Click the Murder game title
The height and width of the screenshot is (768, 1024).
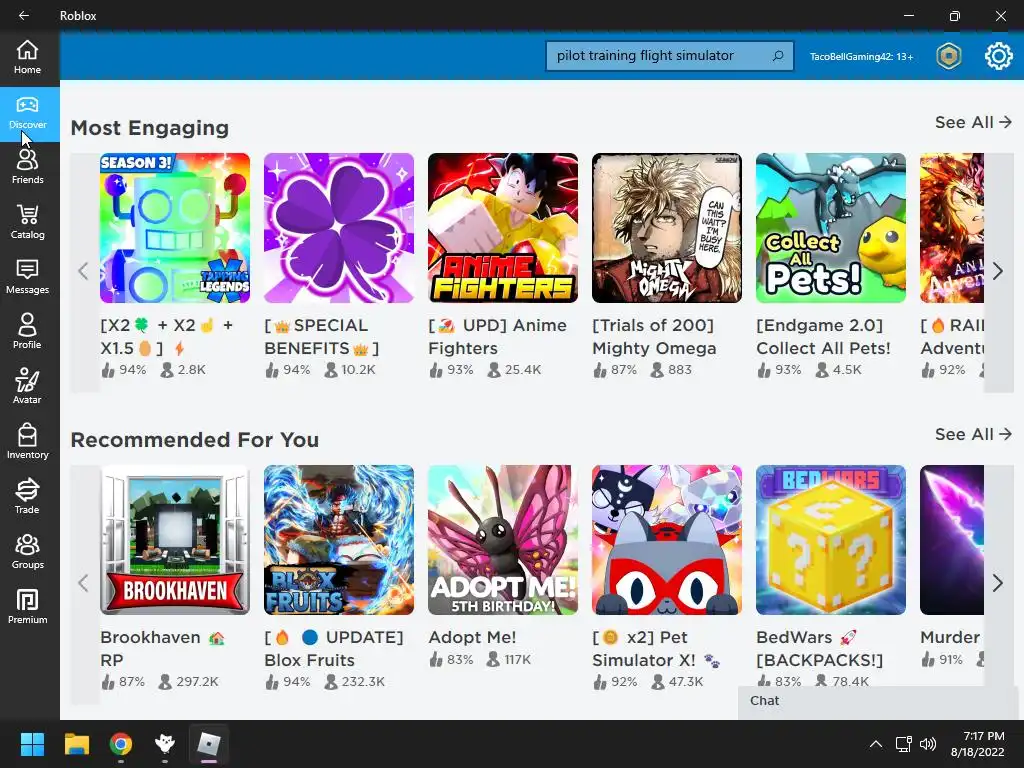[950, 637]
